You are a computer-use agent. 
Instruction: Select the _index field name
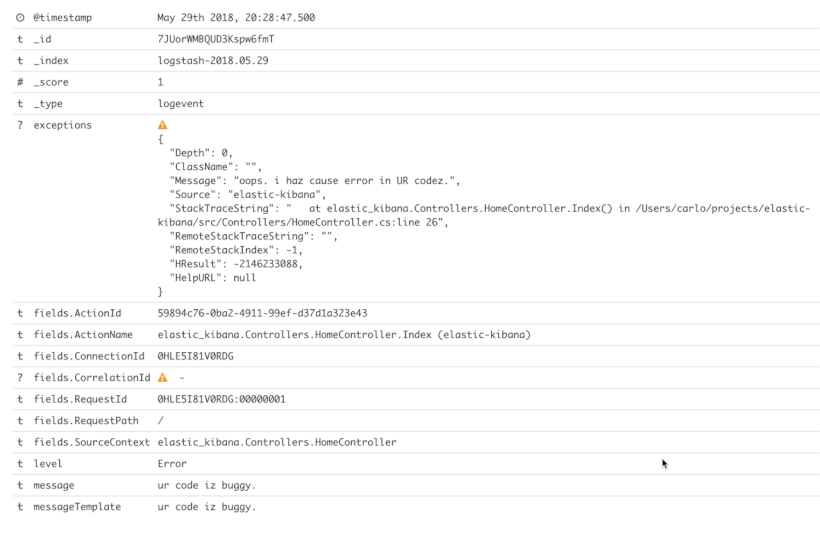(51, 61)
